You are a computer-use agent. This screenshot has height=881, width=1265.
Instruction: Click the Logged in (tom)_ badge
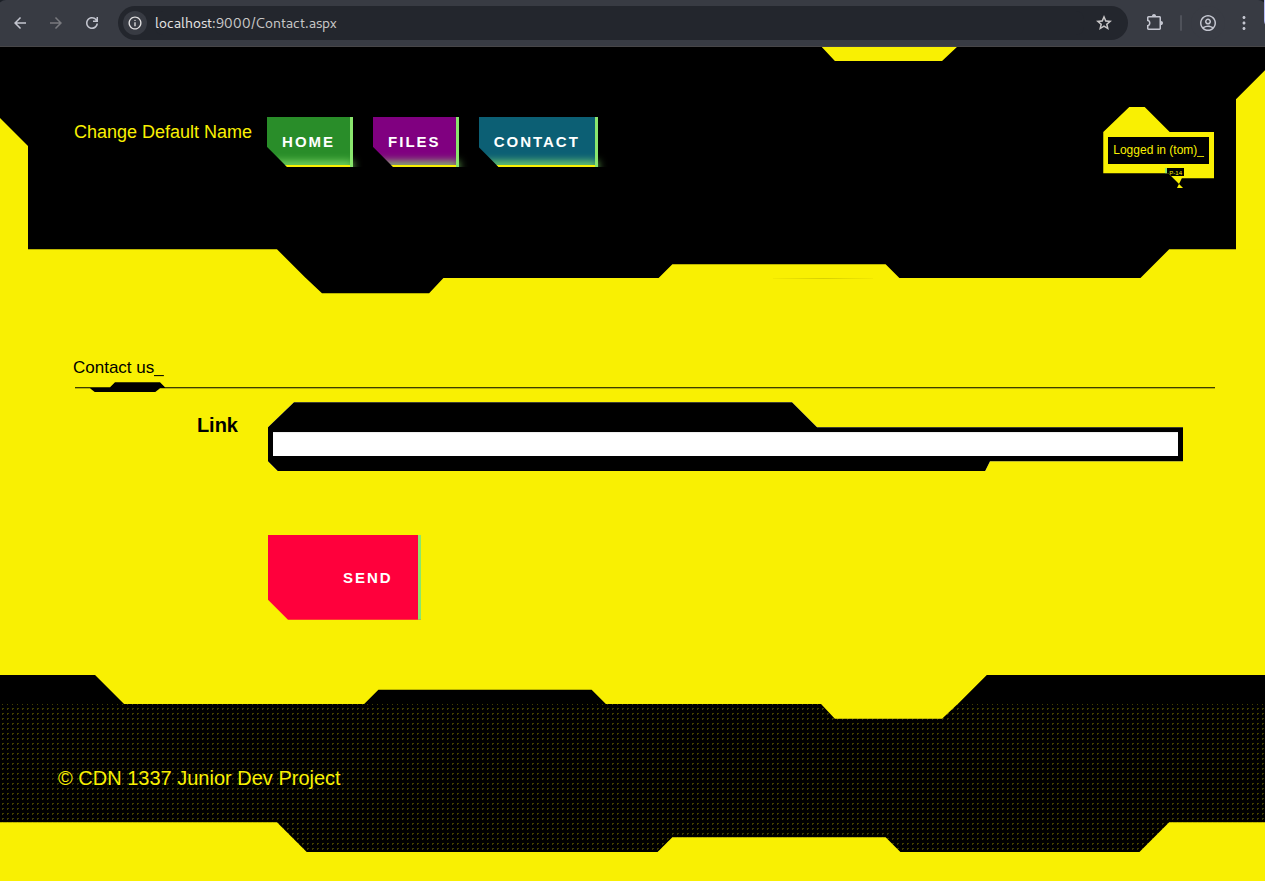click(1158, 150)
